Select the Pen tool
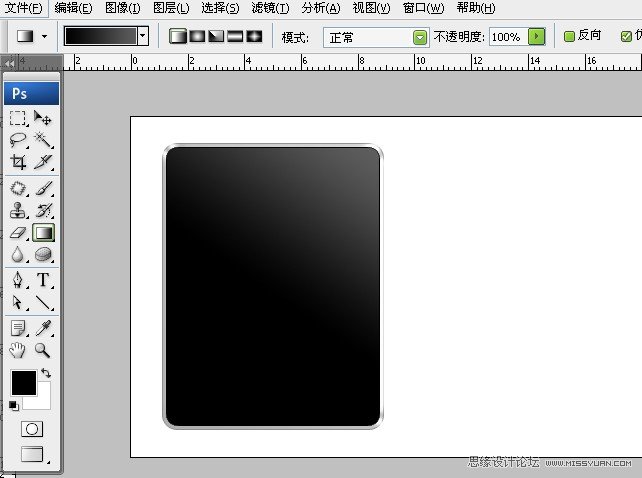642x478 pixels. coord(18,280)
